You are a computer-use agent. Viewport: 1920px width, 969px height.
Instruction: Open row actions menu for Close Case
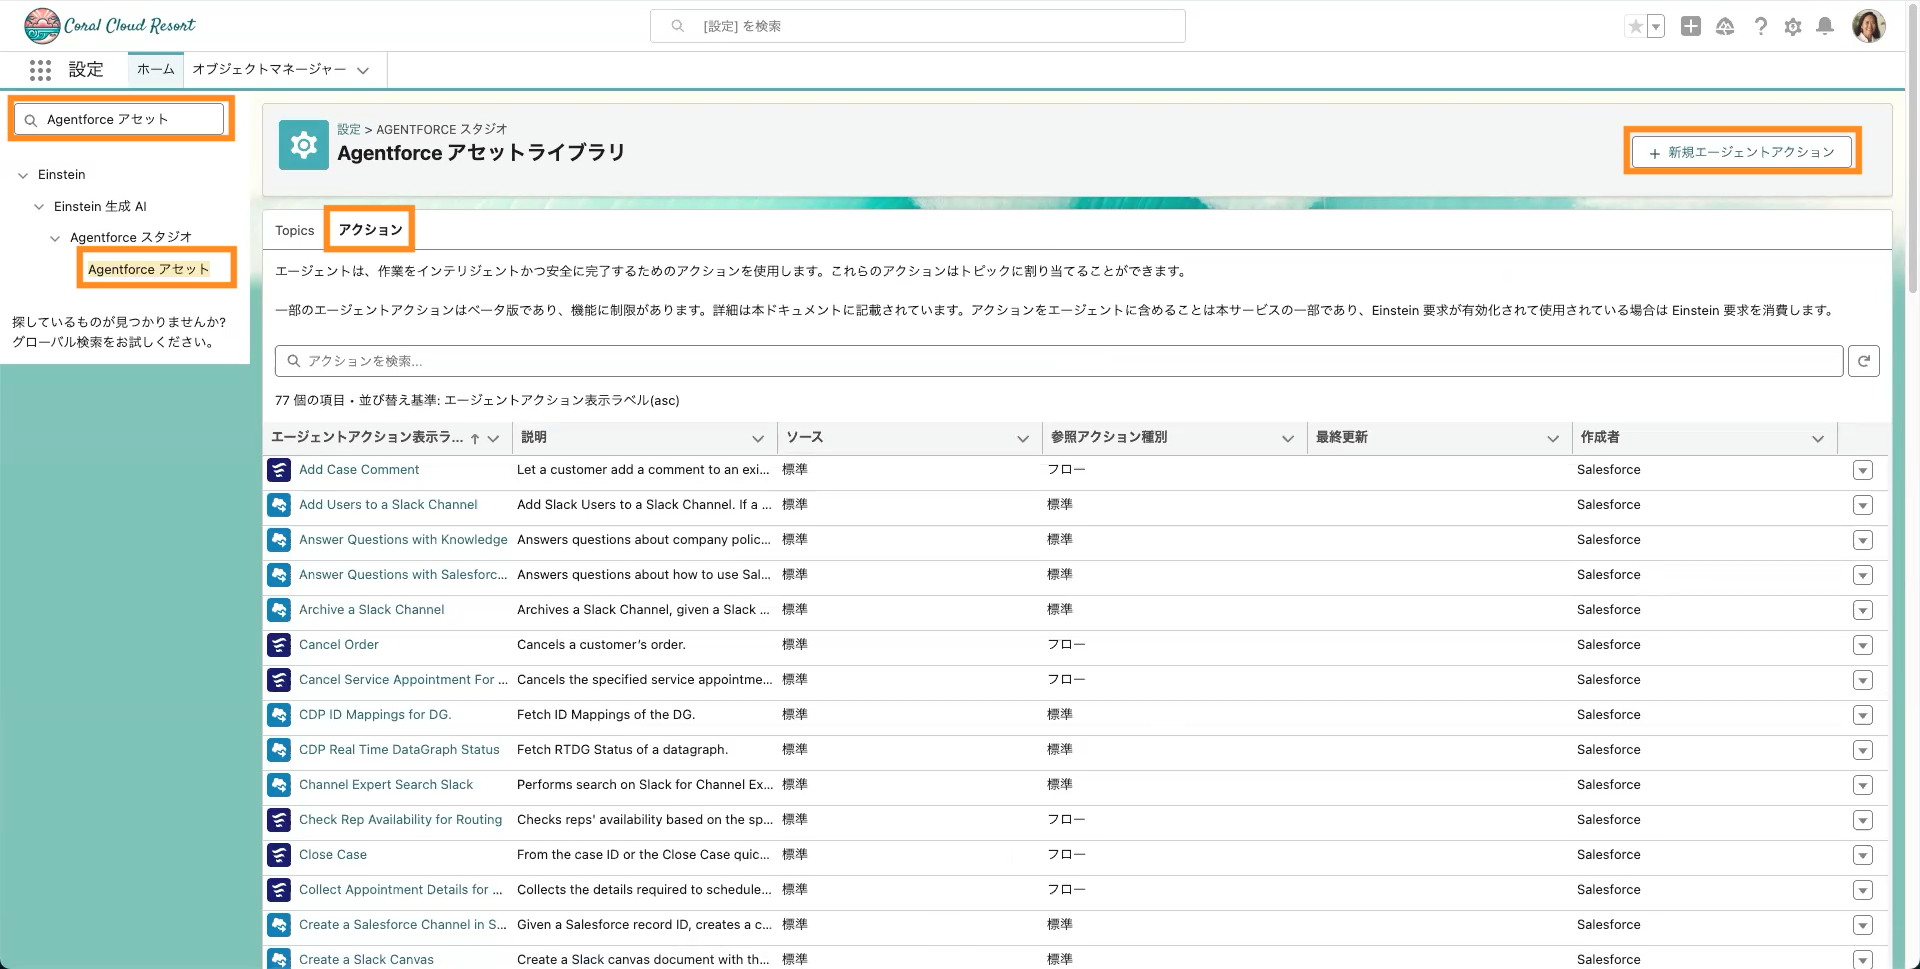[x=1862, y=855]
